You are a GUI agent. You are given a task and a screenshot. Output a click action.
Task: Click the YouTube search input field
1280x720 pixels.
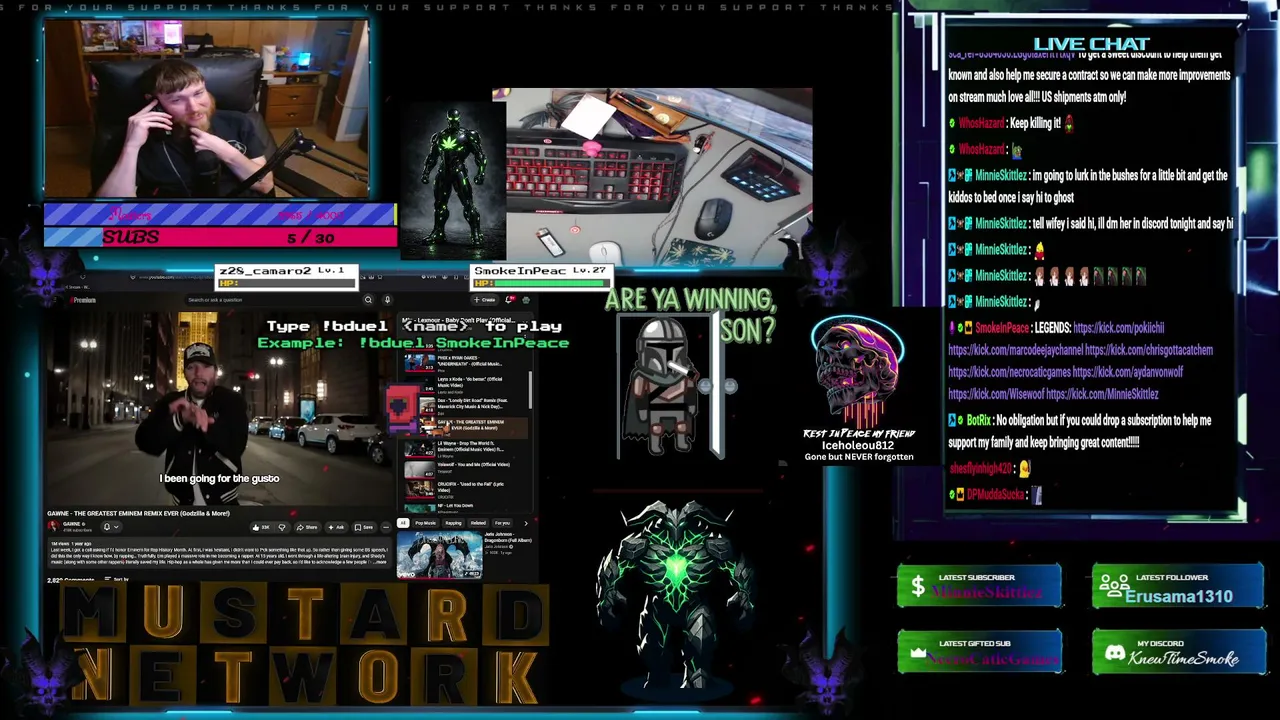tap(272, 300)
